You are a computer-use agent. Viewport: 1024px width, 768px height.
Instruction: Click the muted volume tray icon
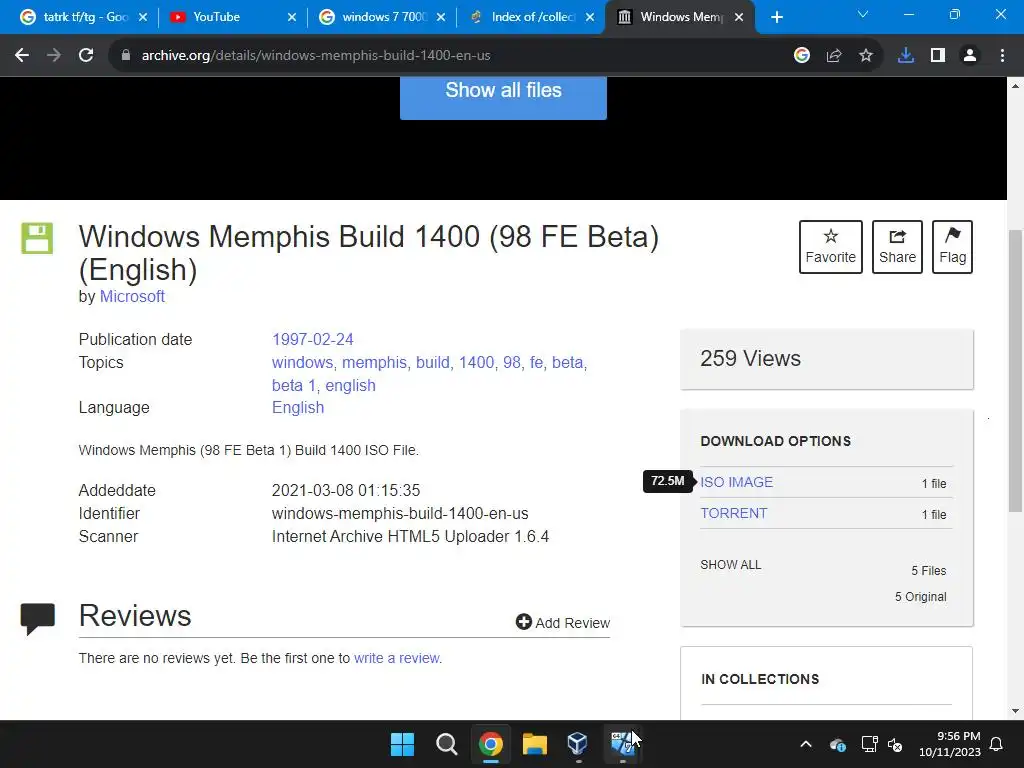(x=895, y=744)
